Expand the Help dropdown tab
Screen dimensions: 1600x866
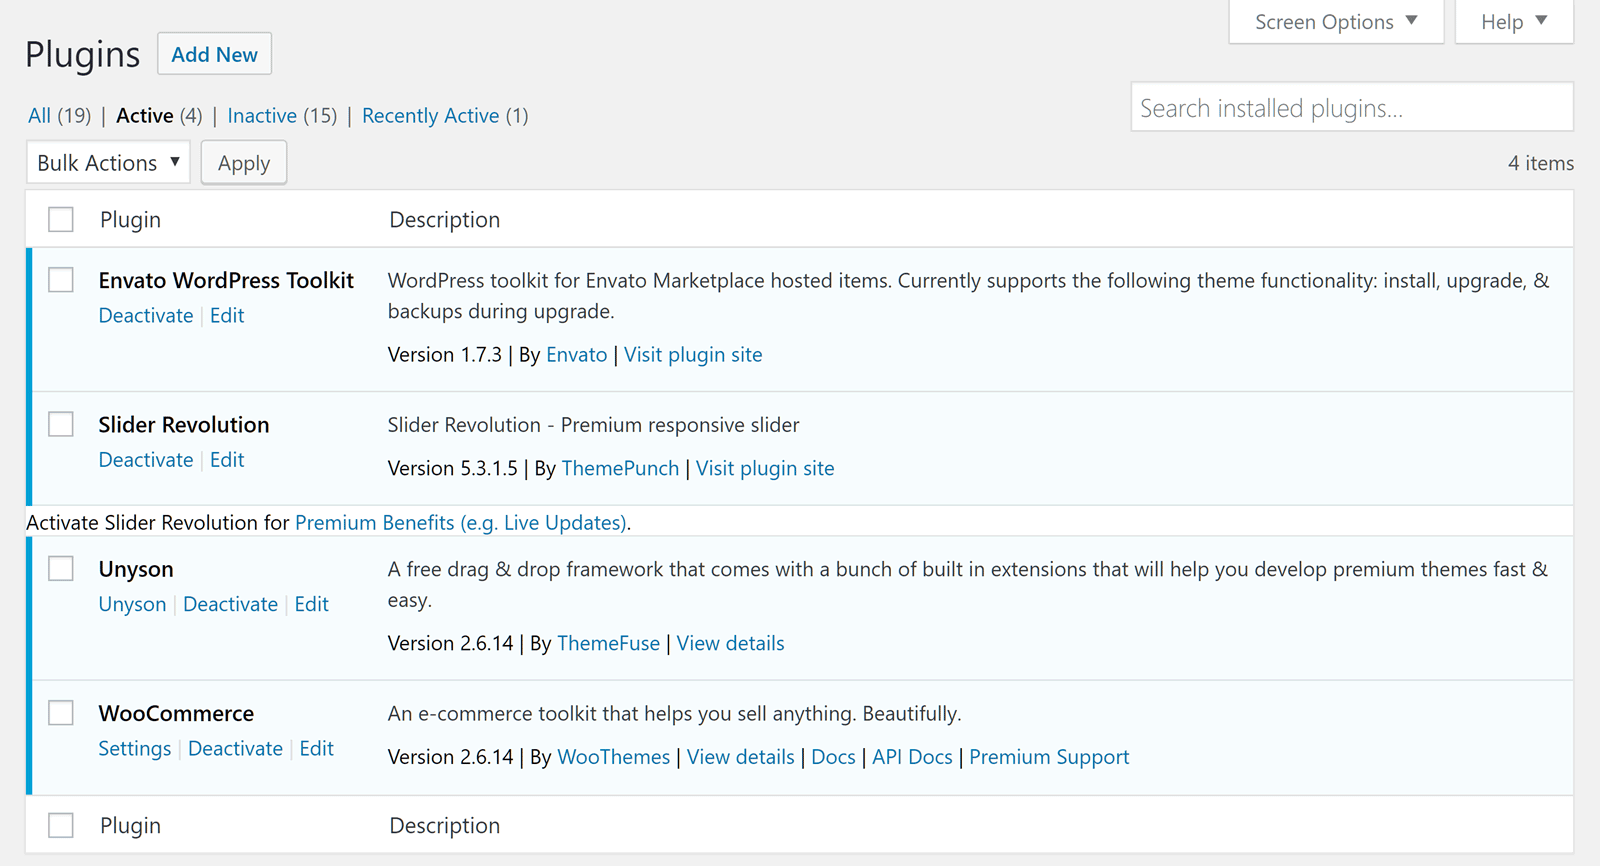point(1513,22)
